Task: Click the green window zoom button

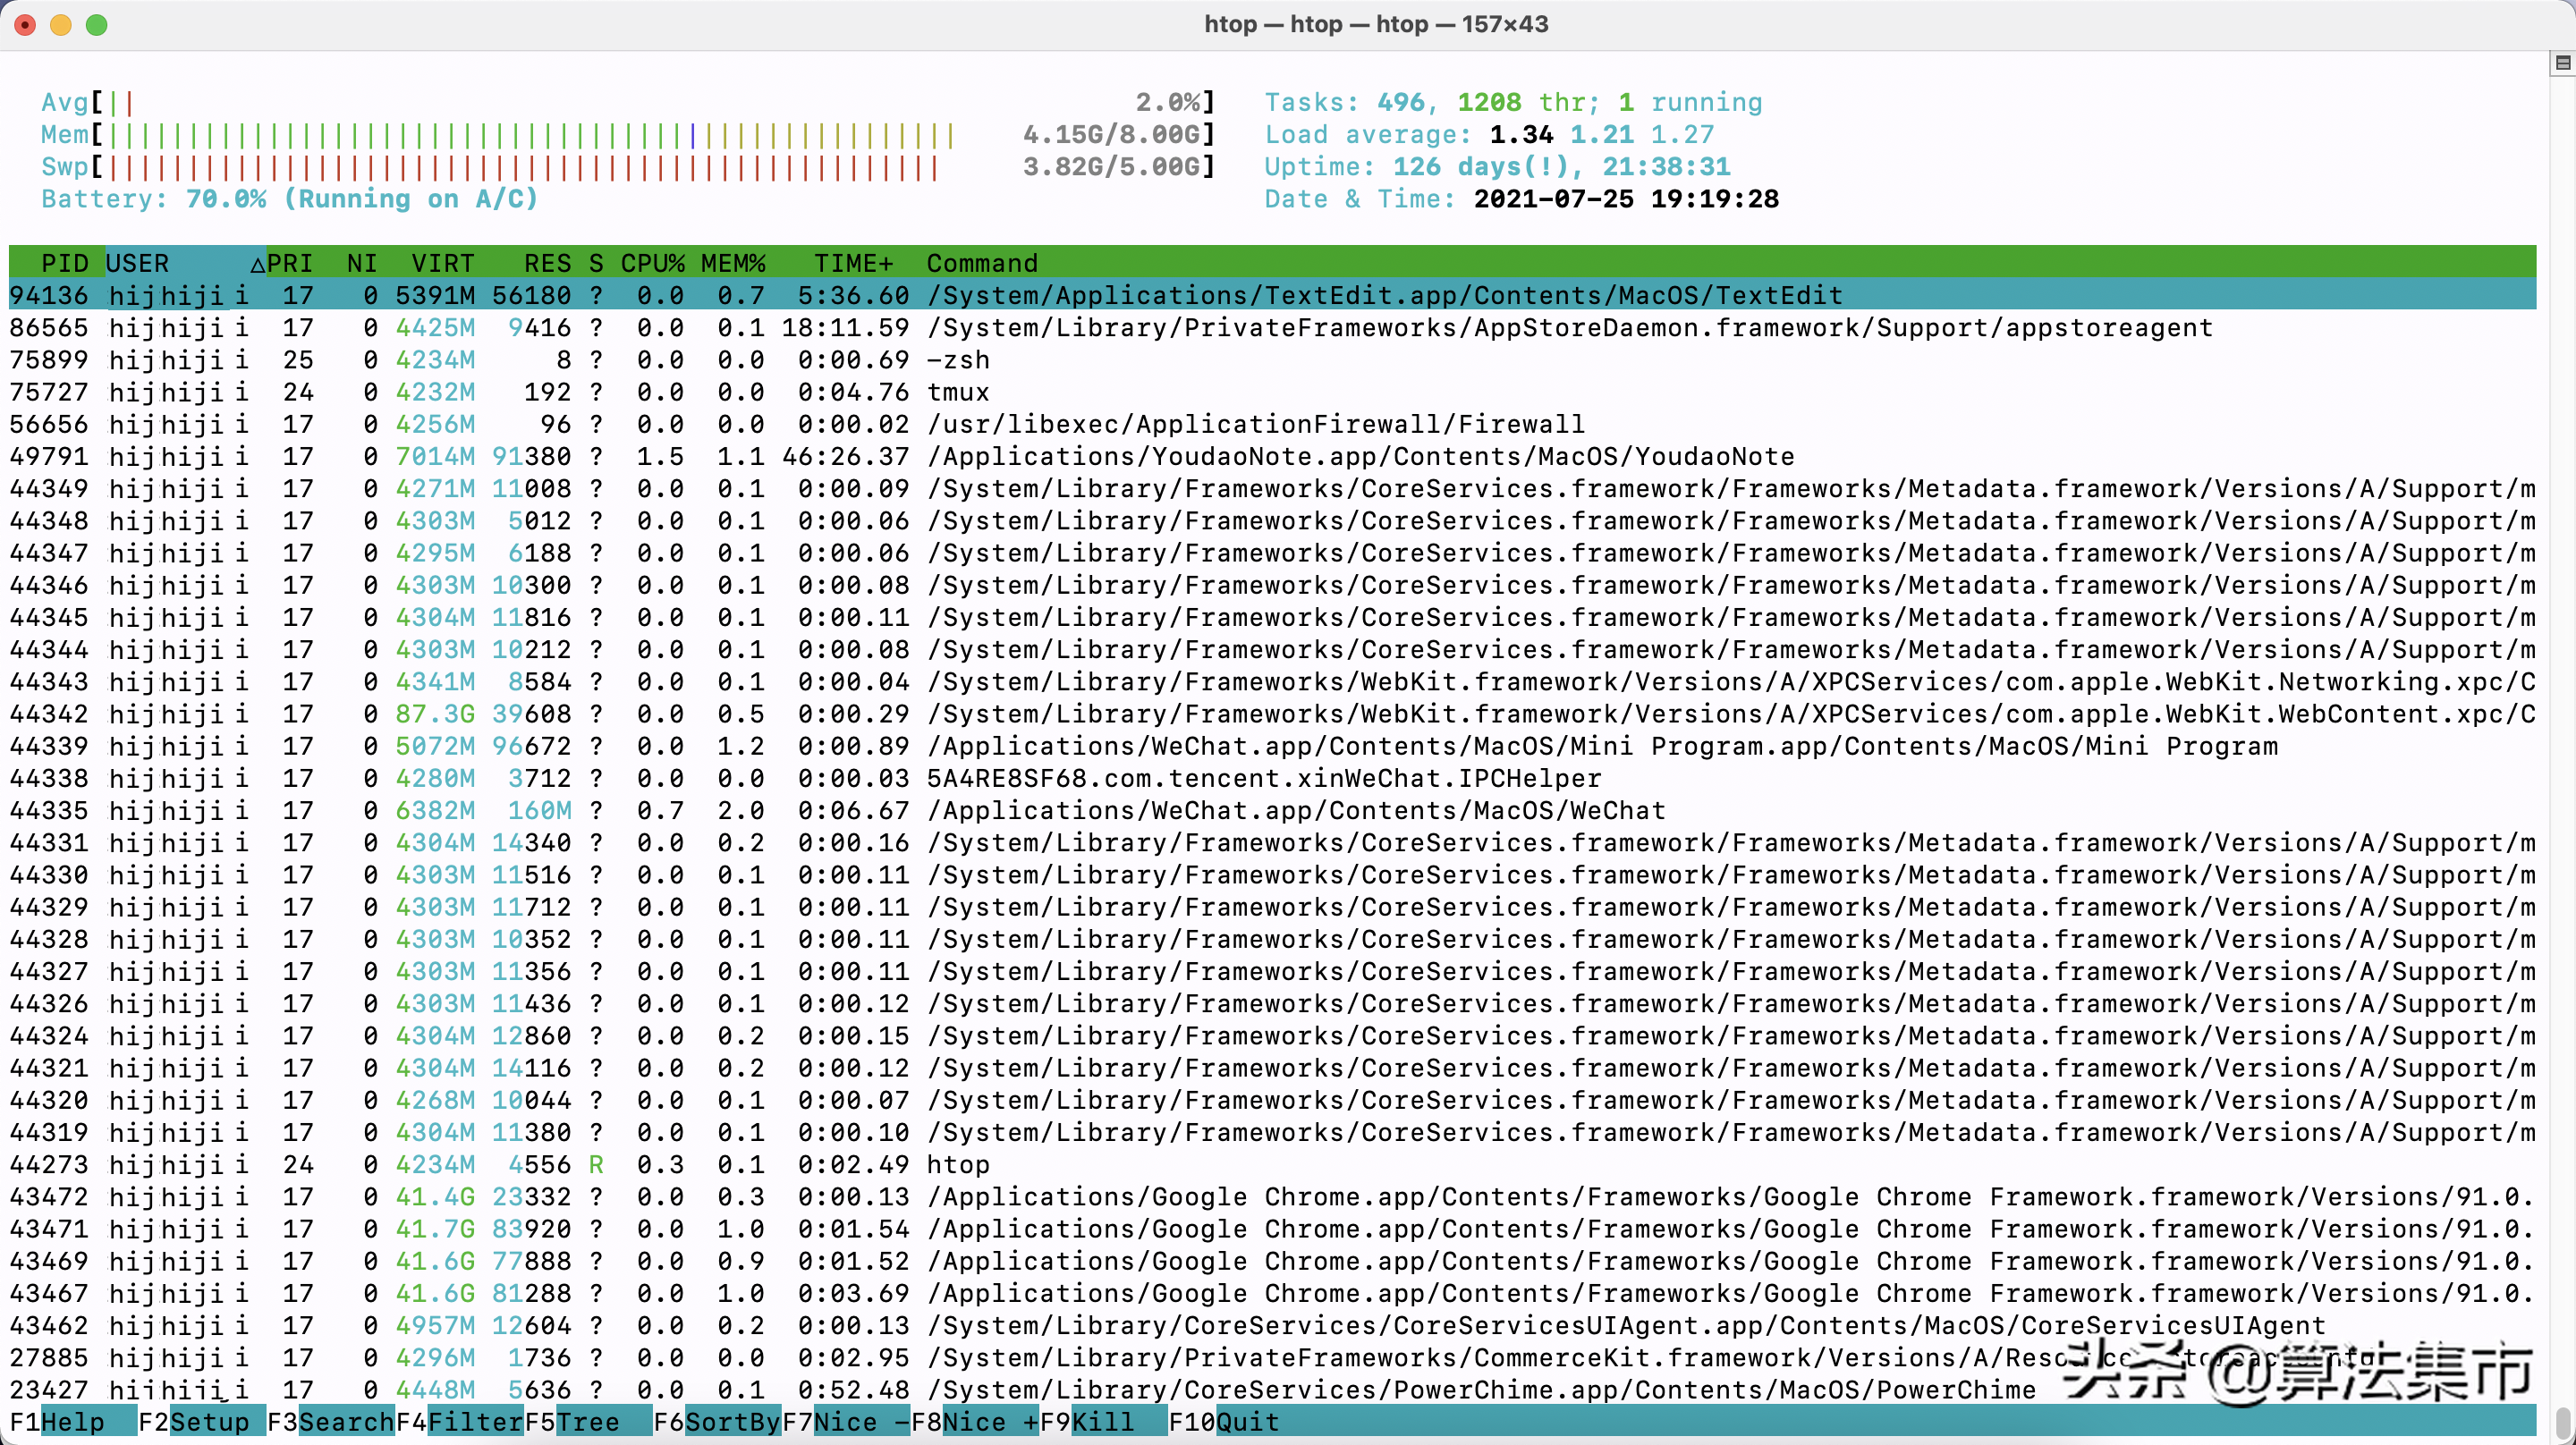Action: pos(97,24)
